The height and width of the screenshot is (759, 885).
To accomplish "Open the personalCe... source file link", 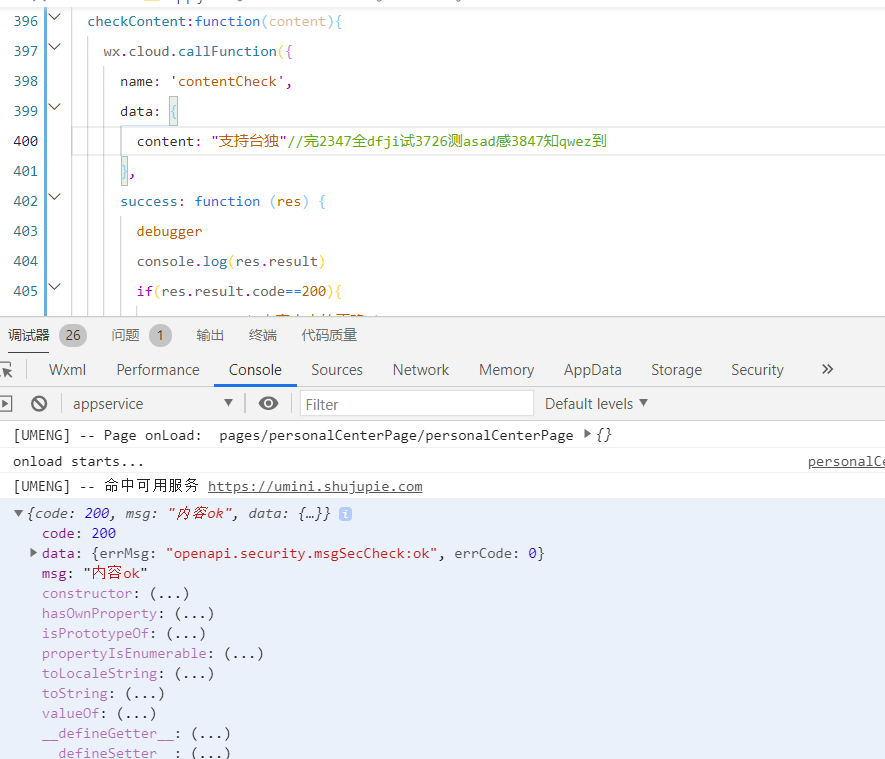I will (x=846, y=462).
